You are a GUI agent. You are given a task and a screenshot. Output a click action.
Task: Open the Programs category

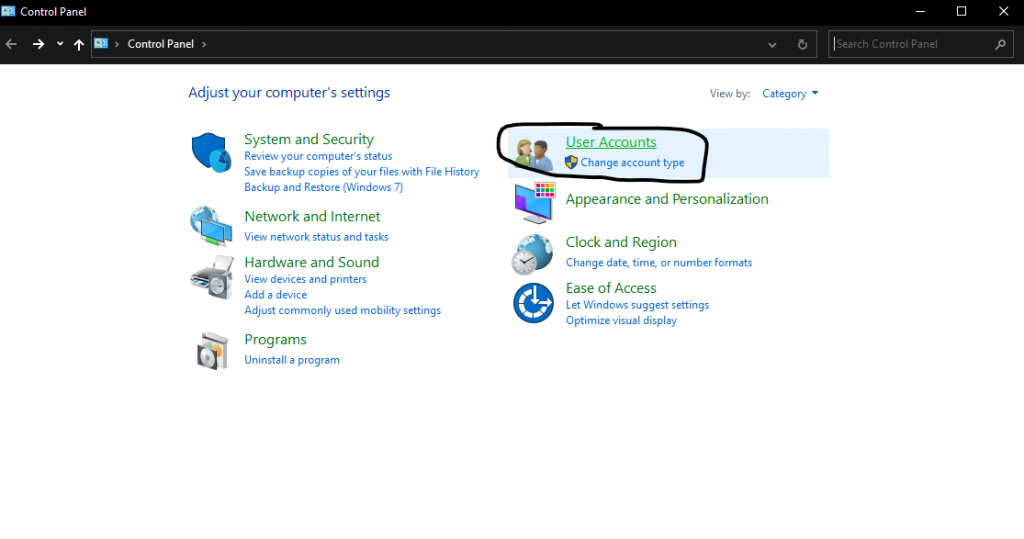pyautogui.click(x=275, y=340)
